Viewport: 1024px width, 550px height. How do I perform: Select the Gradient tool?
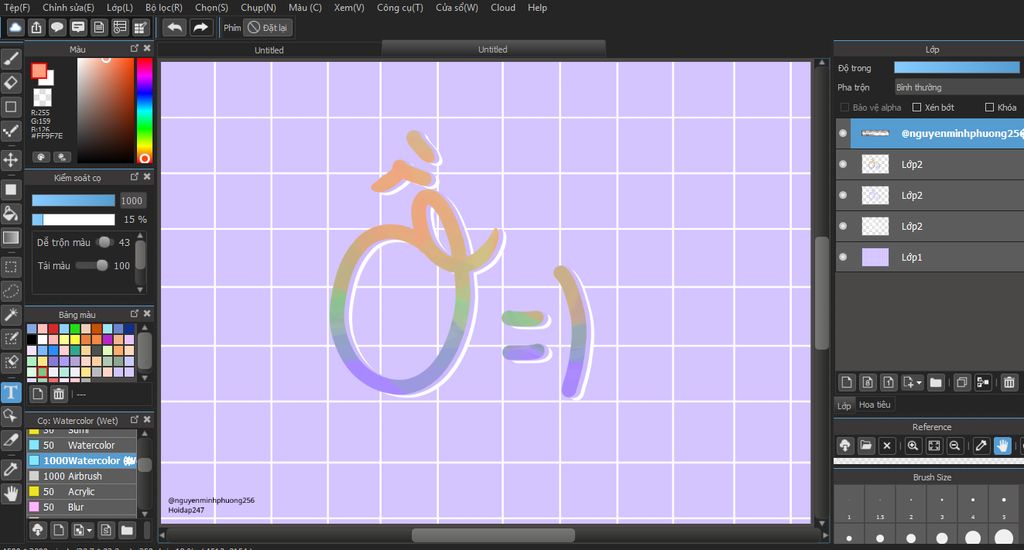click(11, 238)
